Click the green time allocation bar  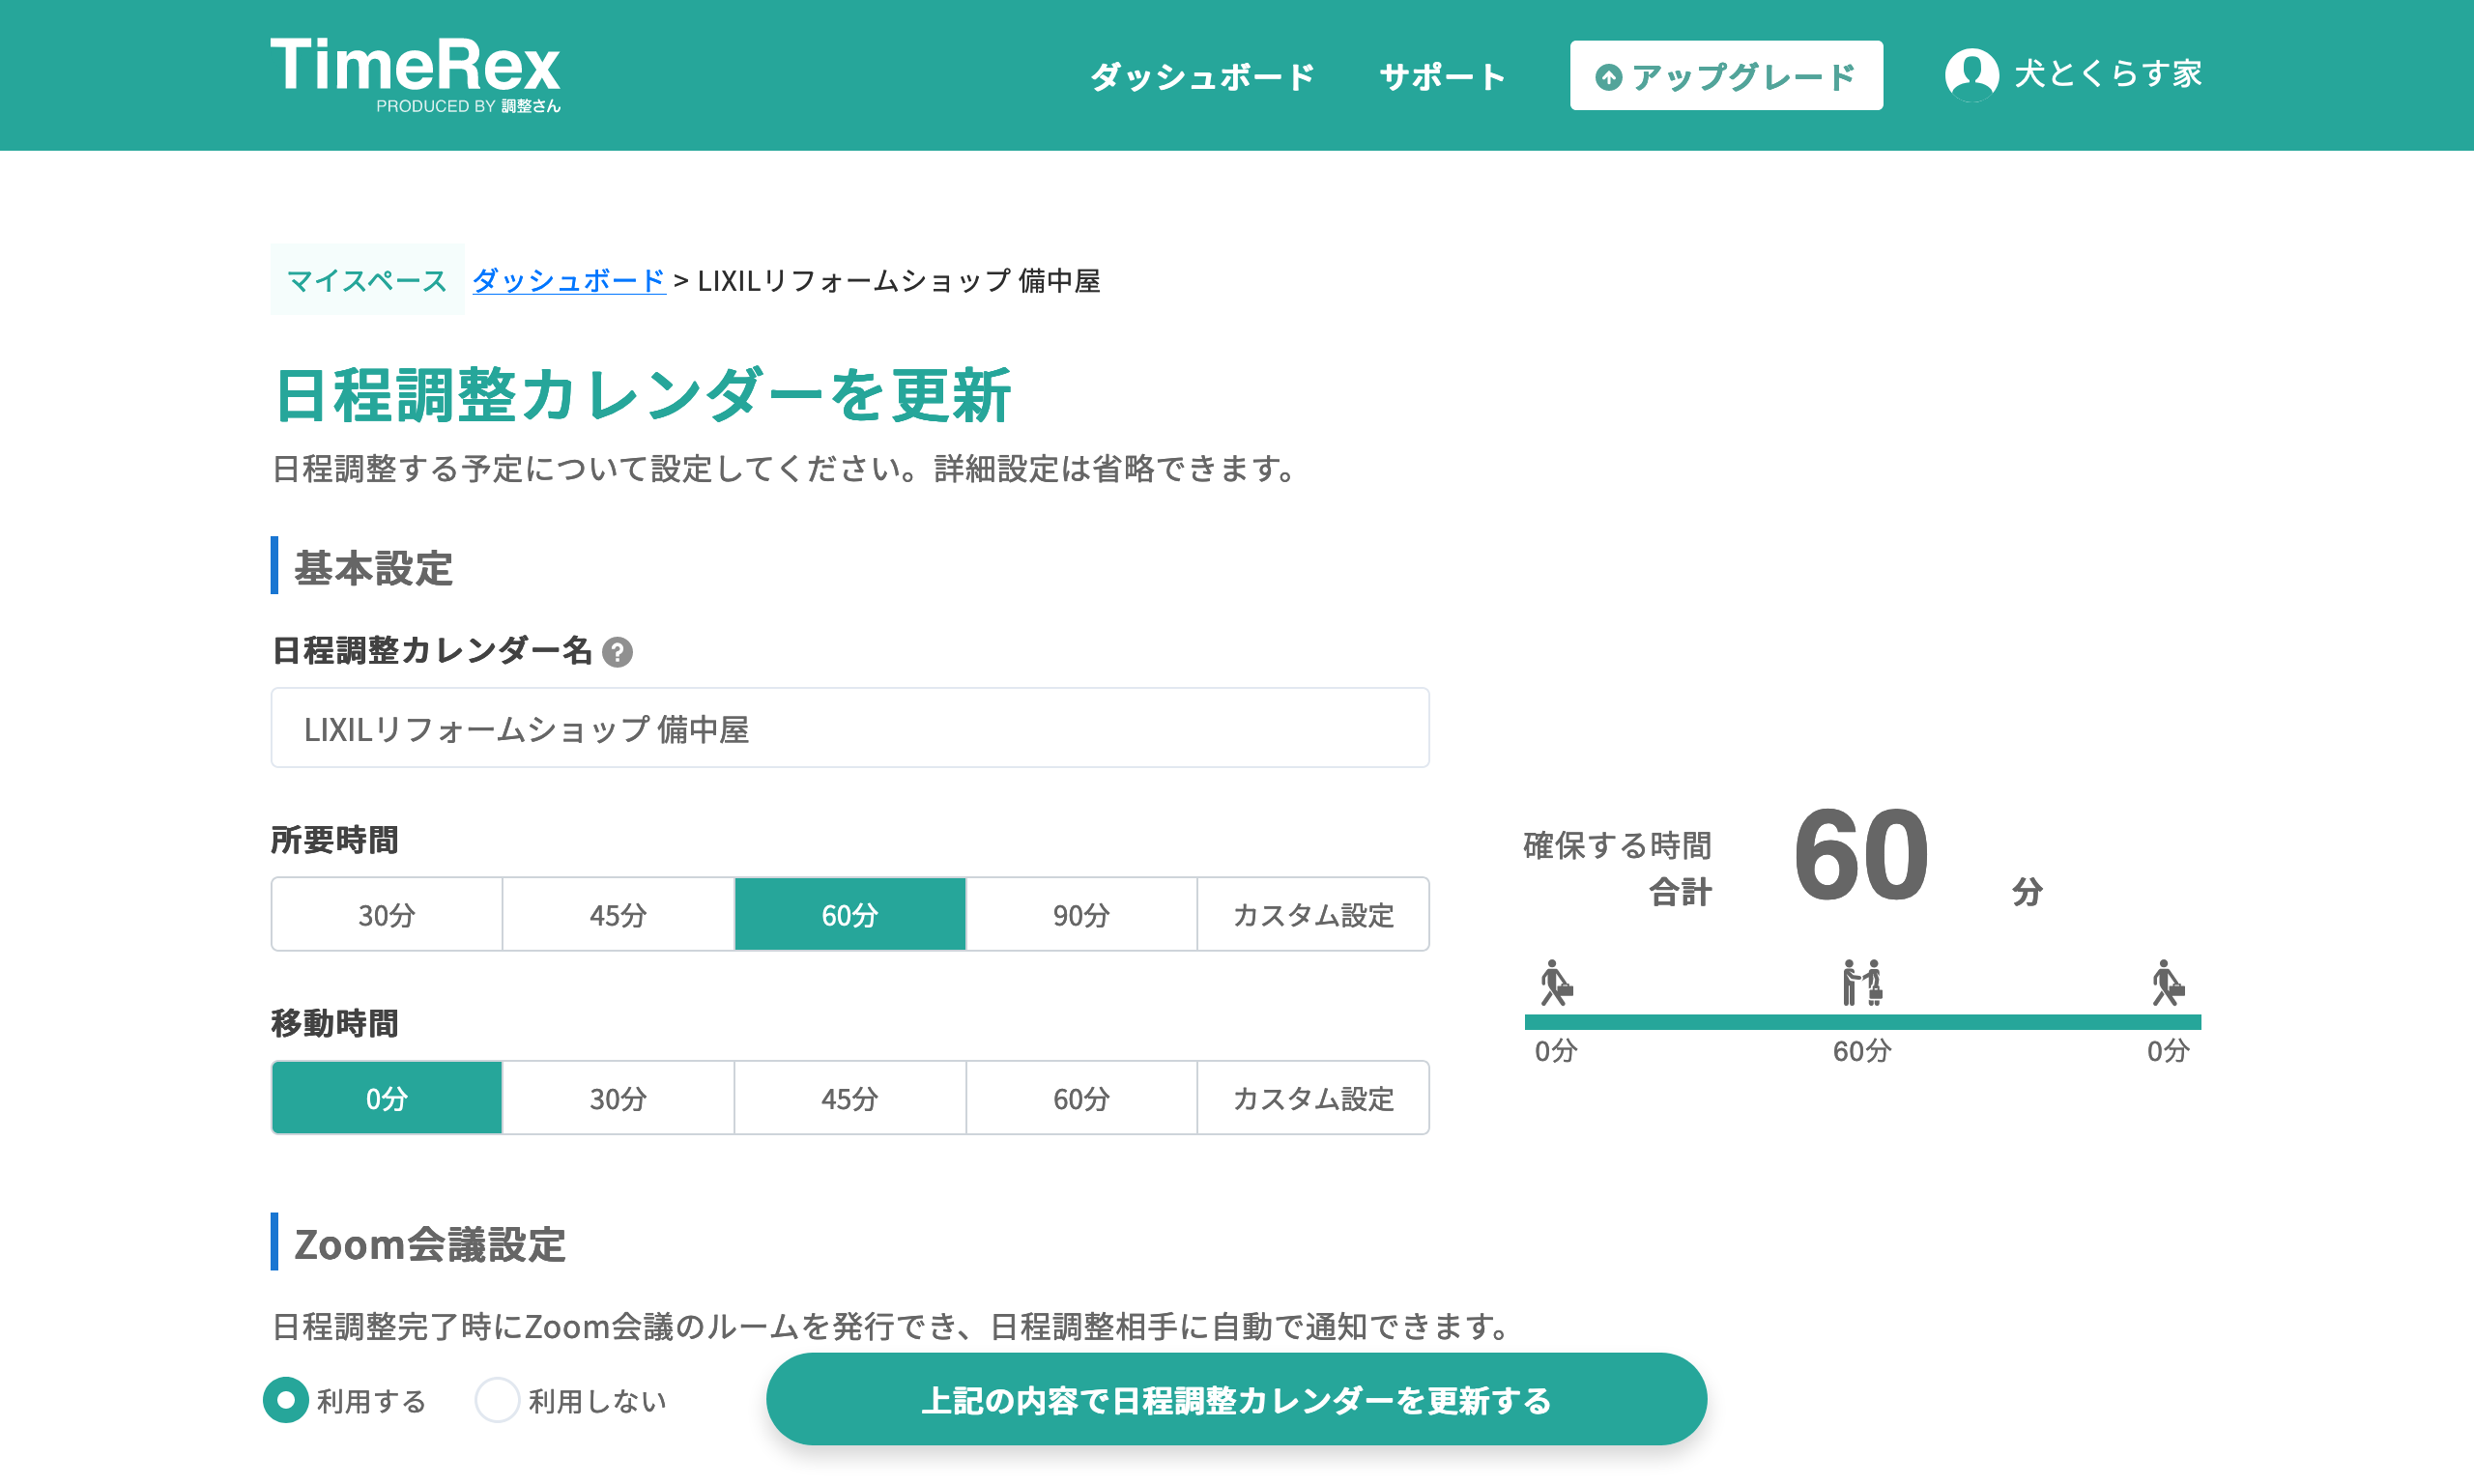pos(1862,1022)
